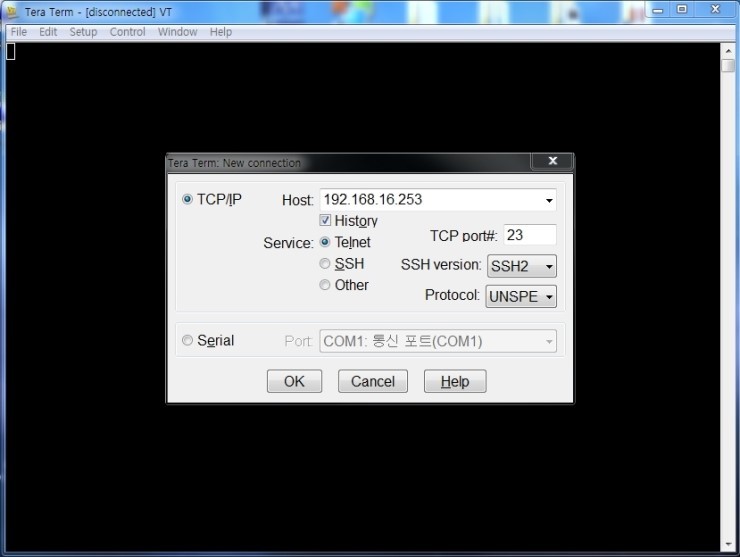740x557 pixels.
Task: Choose the SSH service option
Action: pyautogui.click(x=325, y=263)
